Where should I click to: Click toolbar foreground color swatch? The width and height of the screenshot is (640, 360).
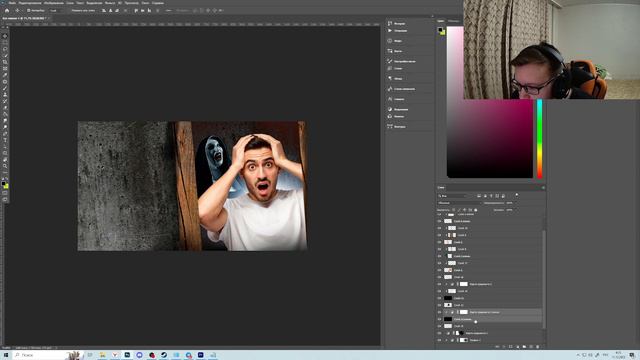tap(4, 184)
